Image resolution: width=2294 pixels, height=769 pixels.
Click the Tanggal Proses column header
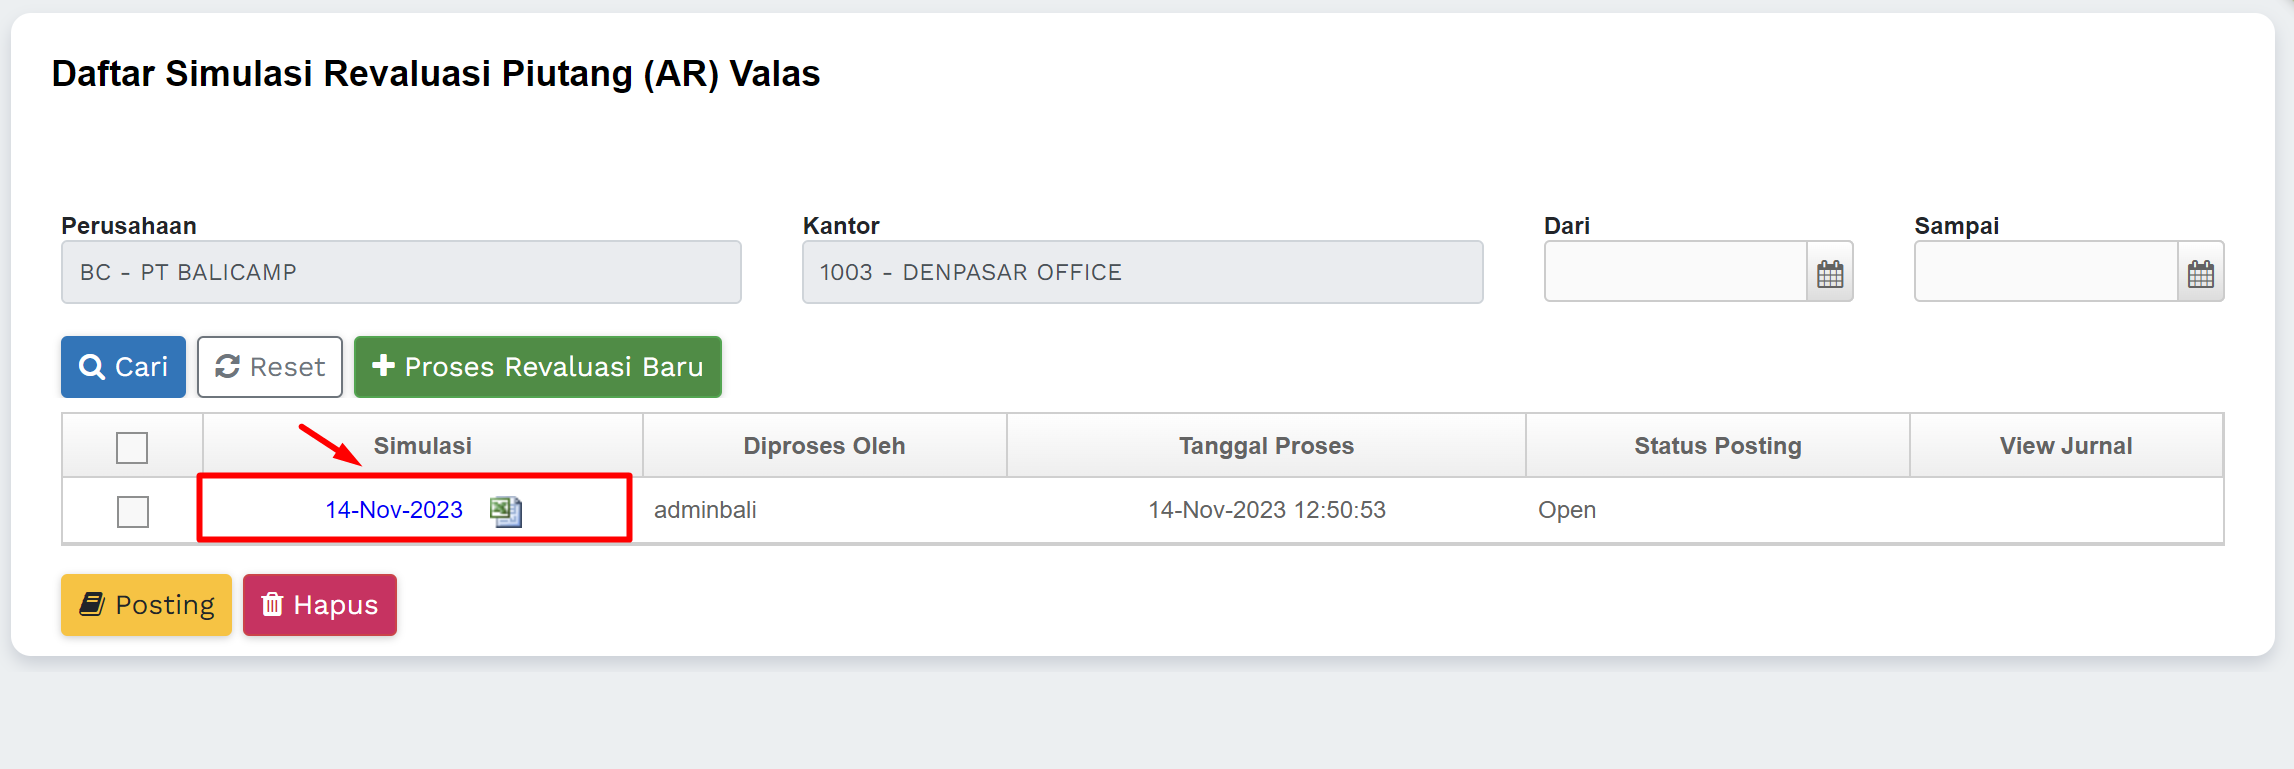pos(1266,446)
